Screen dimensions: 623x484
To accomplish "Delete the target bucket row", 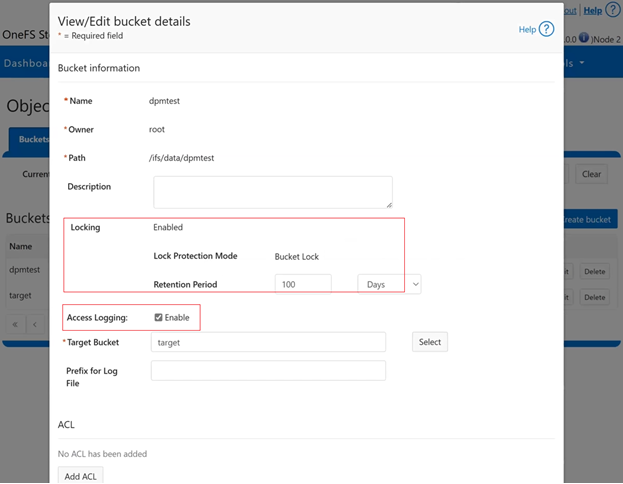I will coord(595,297).
